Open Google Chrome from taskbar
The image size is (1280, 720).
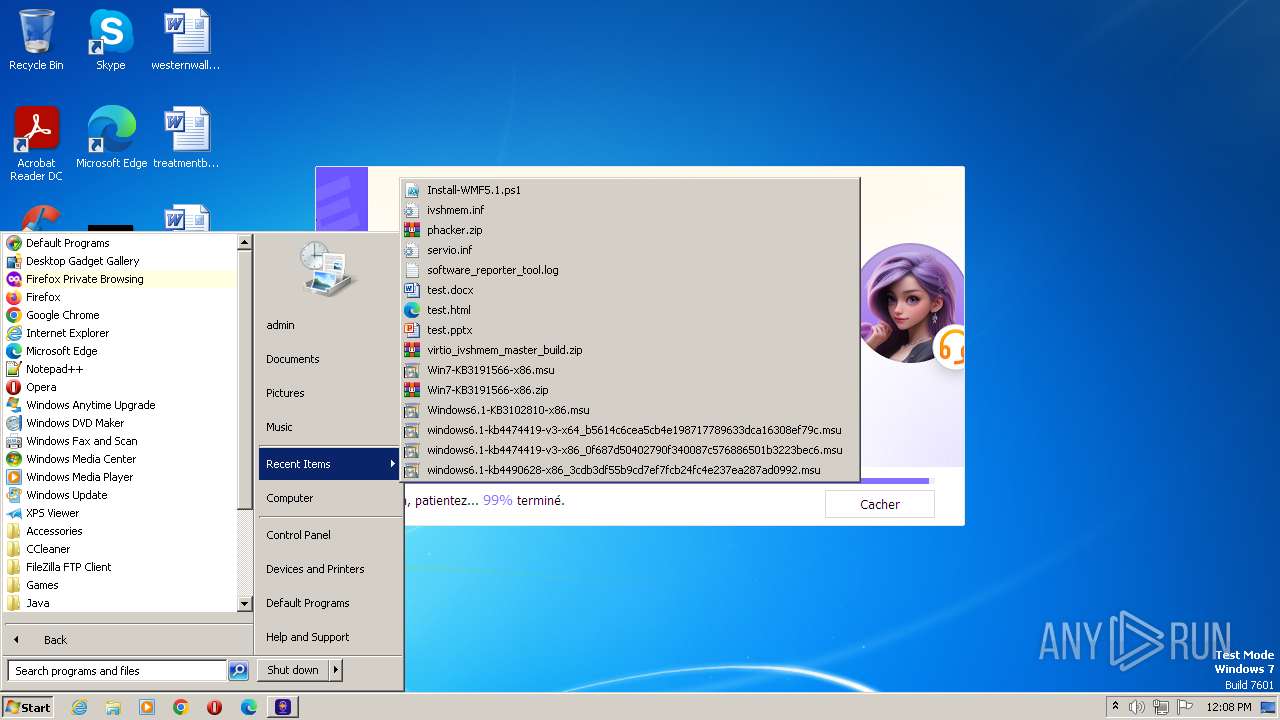(181, 707)
